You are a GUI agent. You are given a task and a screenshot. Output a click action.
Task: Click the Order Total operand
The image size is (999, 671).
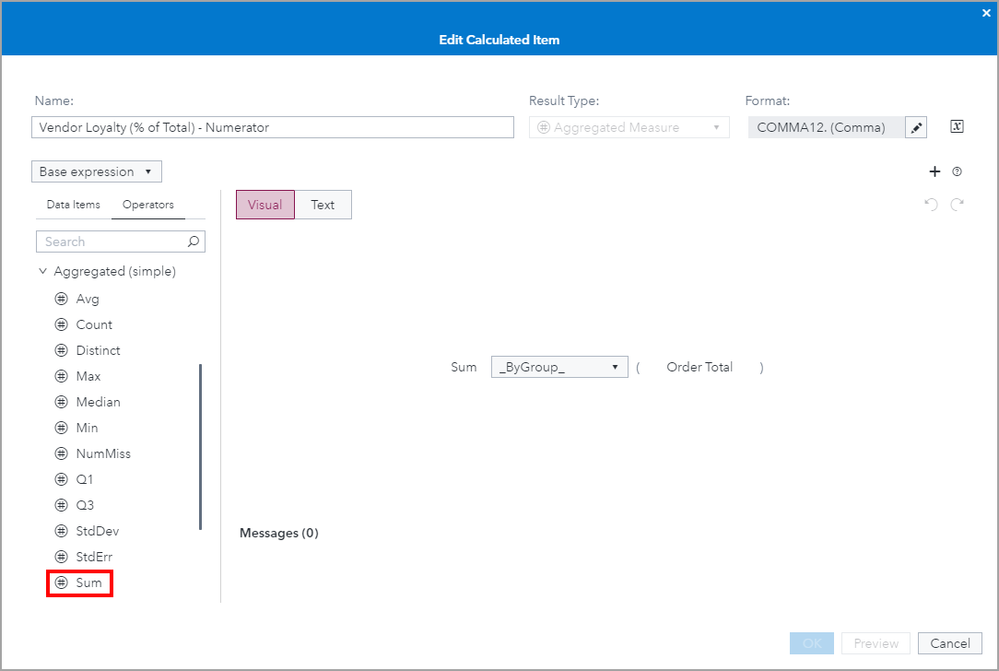click(x=699, y=367)
